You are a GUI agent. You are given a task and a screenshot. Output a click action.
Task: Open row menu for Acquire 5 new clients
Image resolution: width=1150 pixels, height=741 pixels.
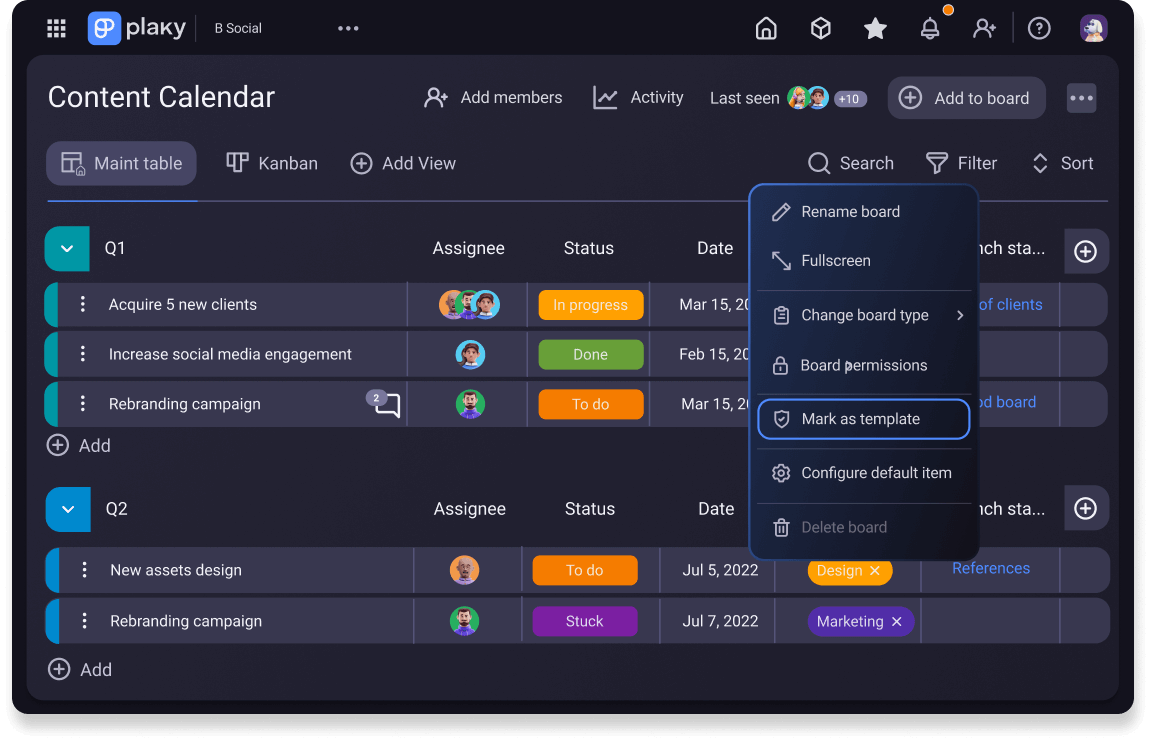(83, 305)
